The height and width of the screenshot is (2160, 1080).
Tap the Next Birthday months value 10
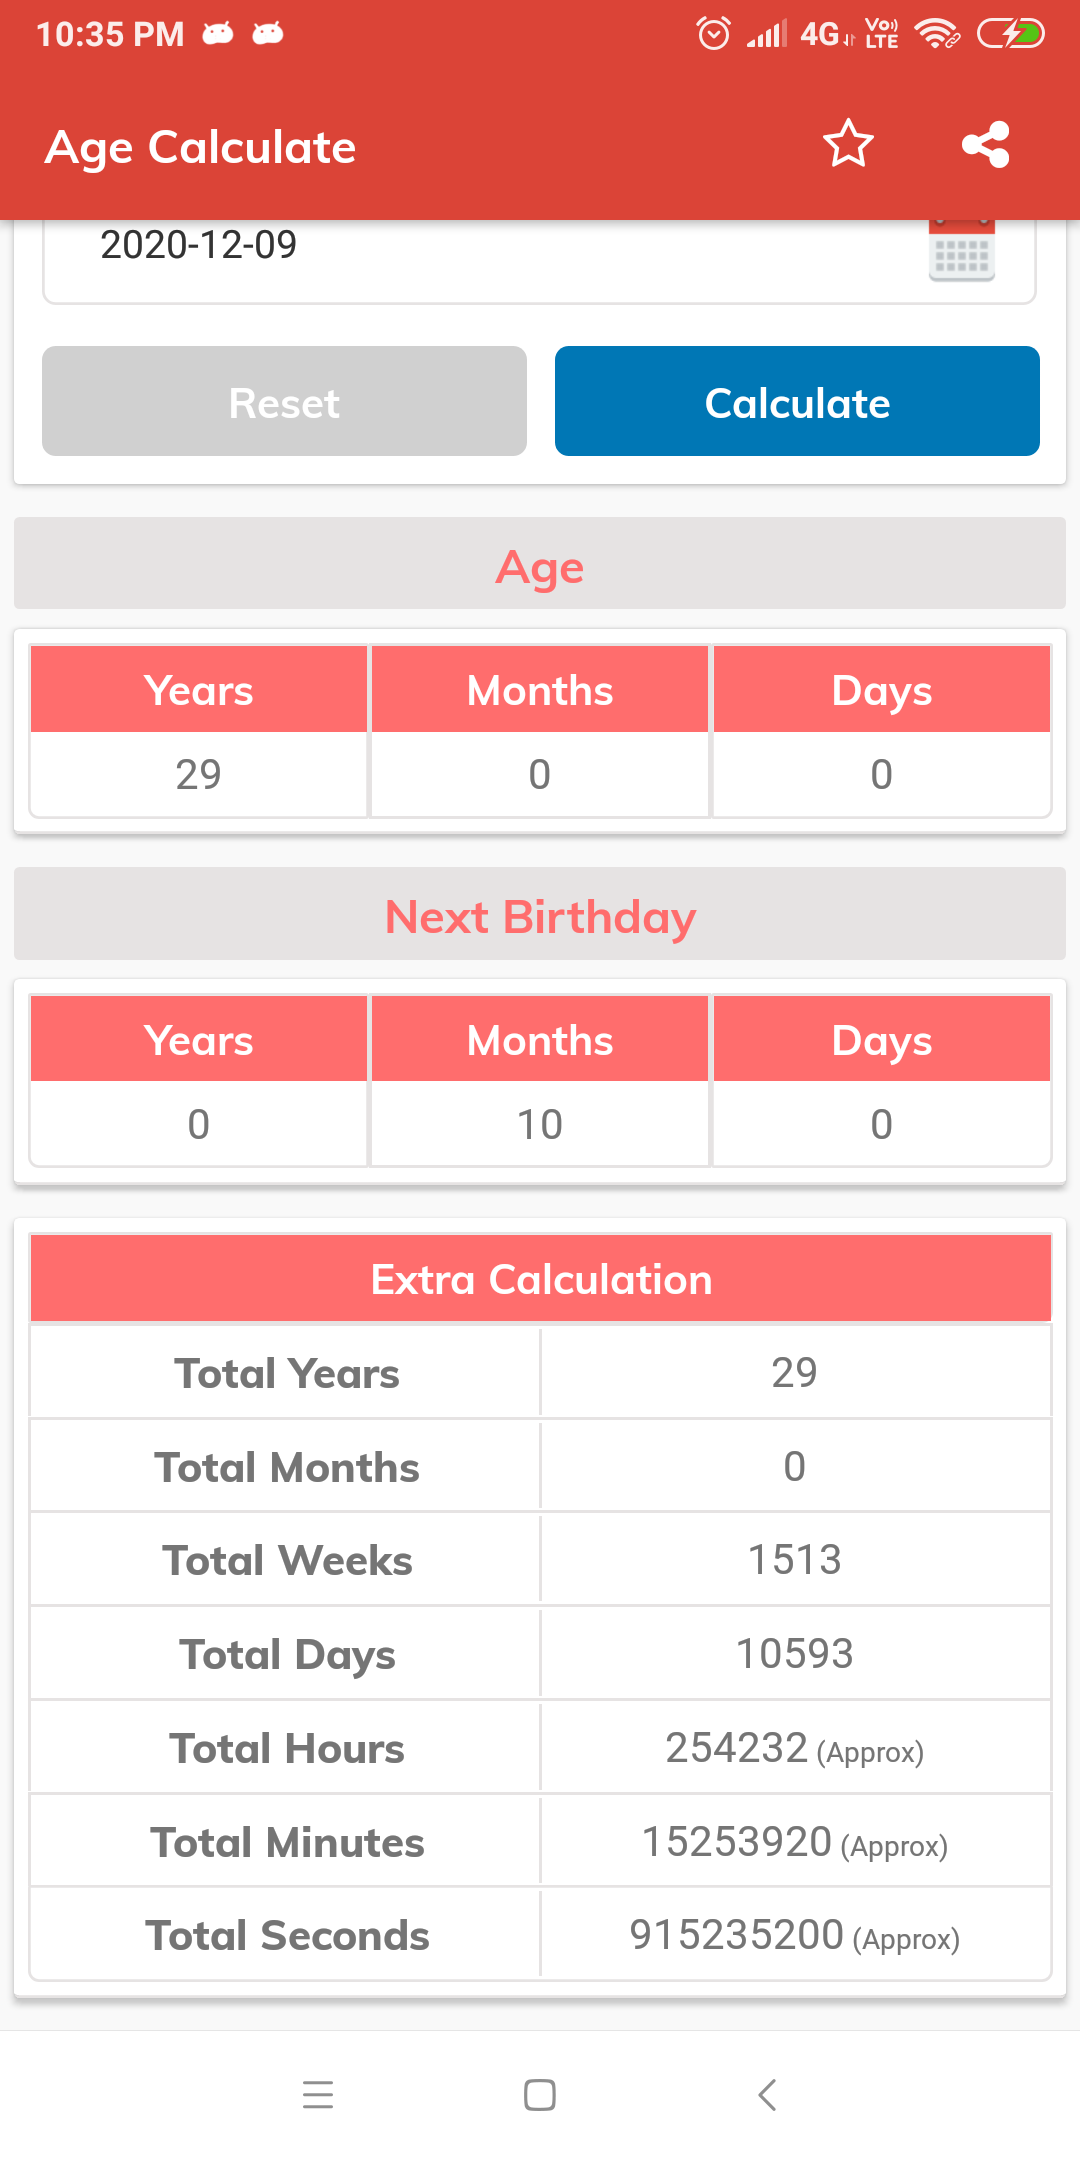[540, 1125]
